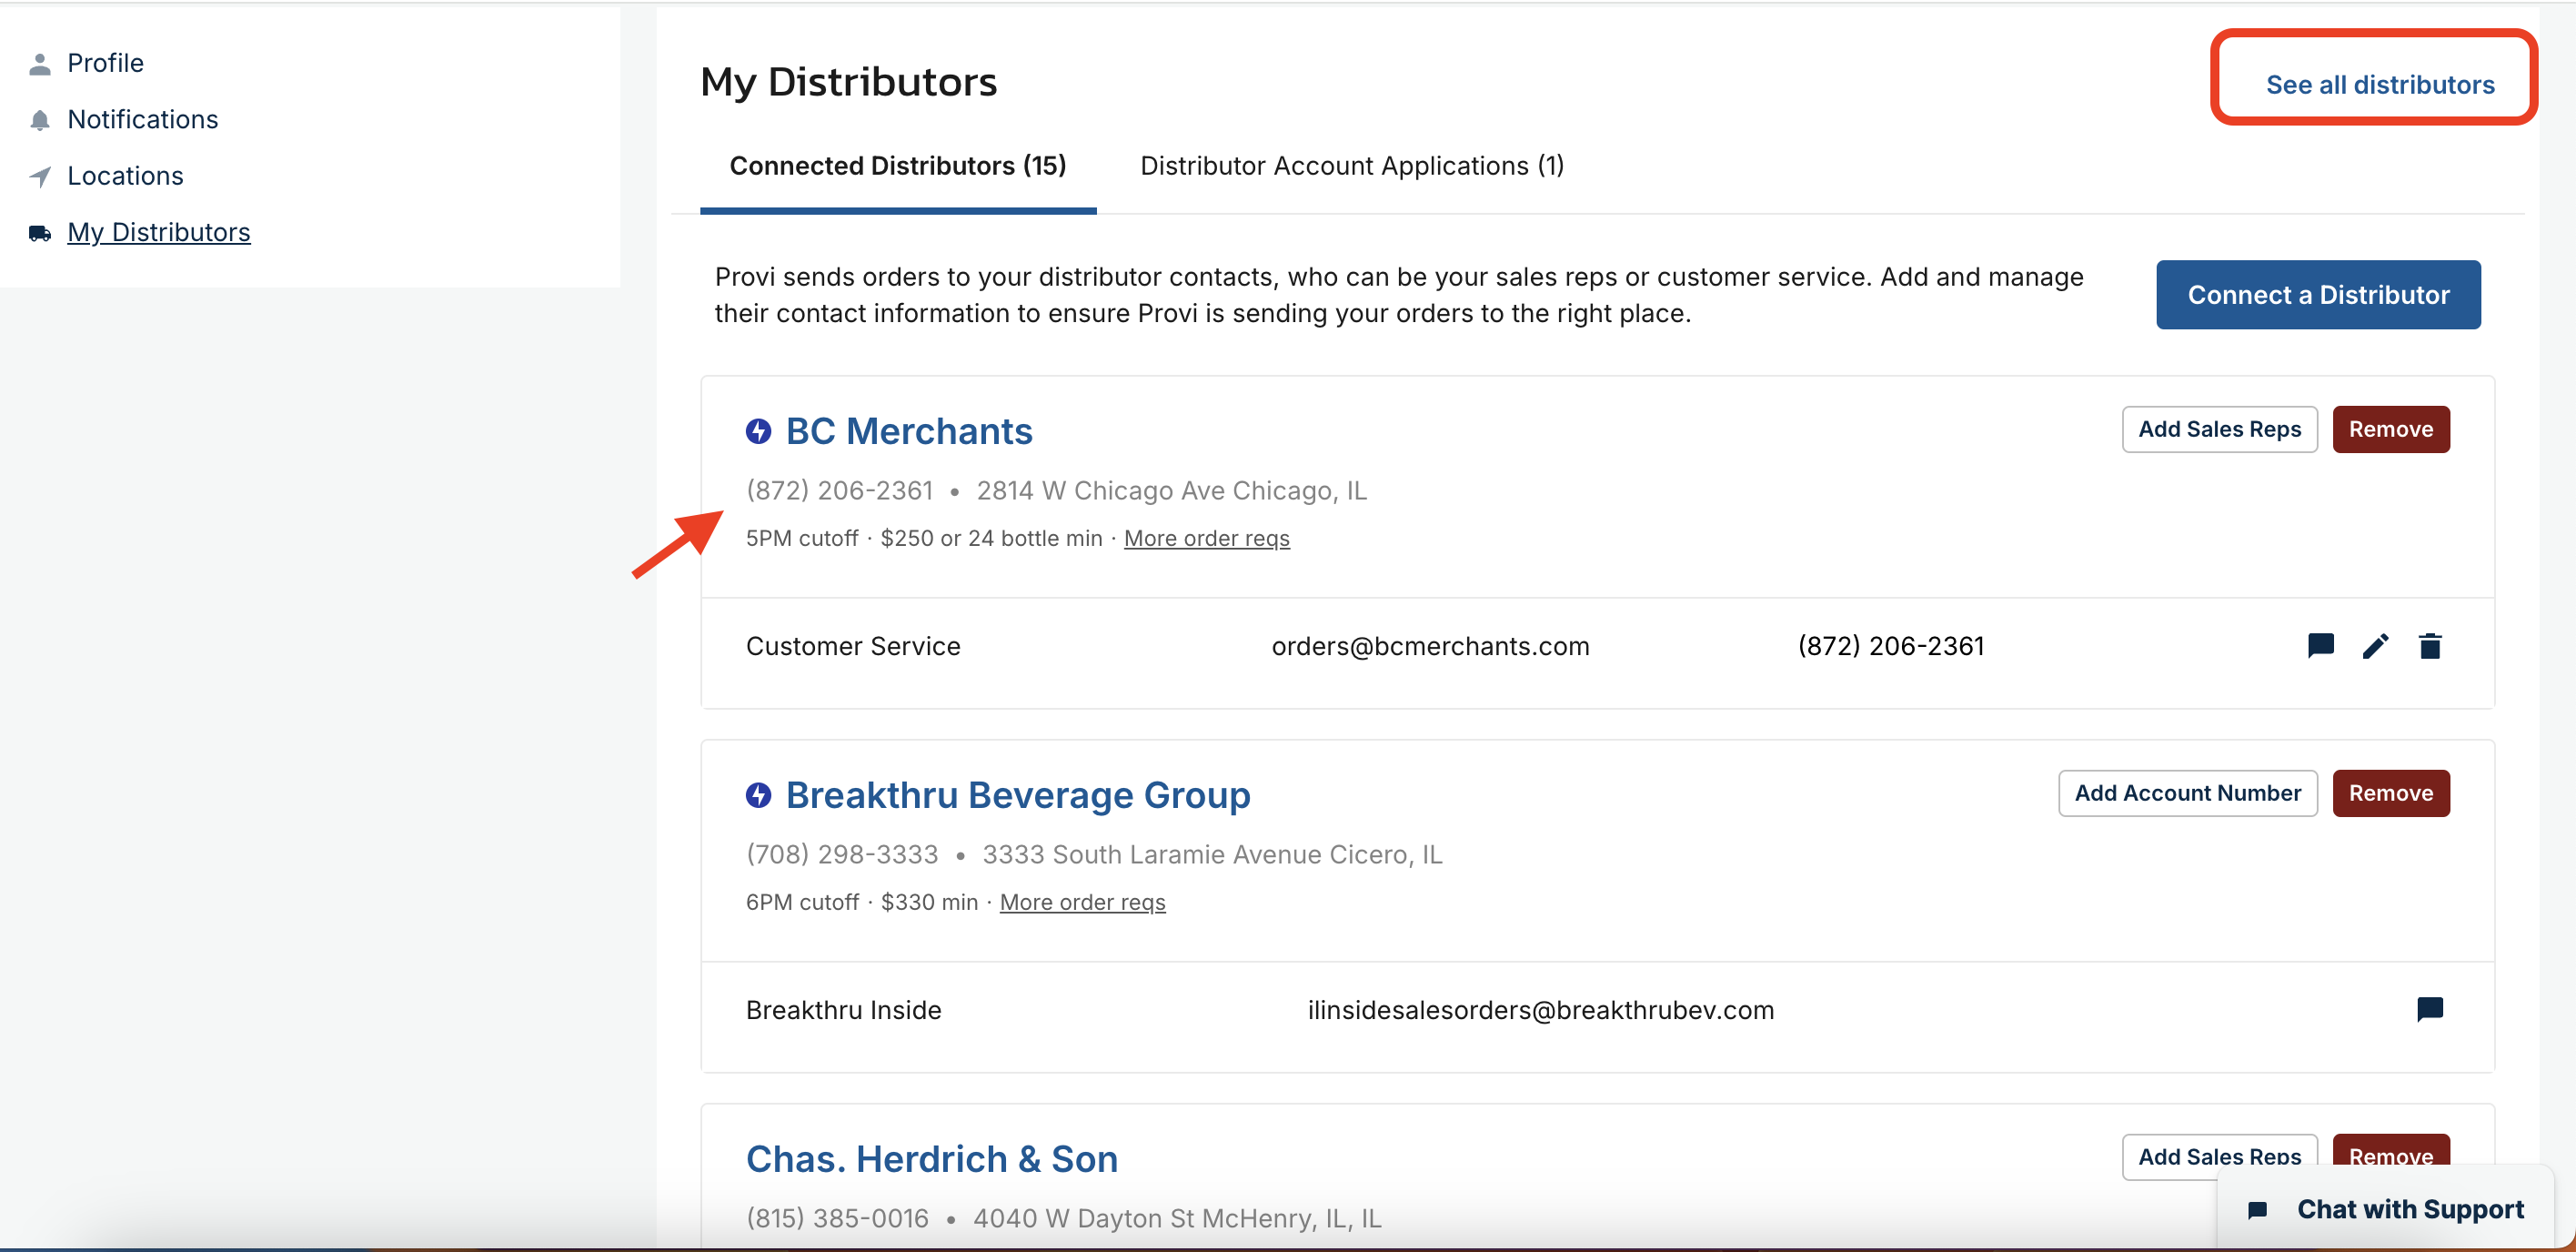The width and height of the screenshot is (2576, 1252).
Task: Click the Locations arrow icon
Action: point(39,176)
